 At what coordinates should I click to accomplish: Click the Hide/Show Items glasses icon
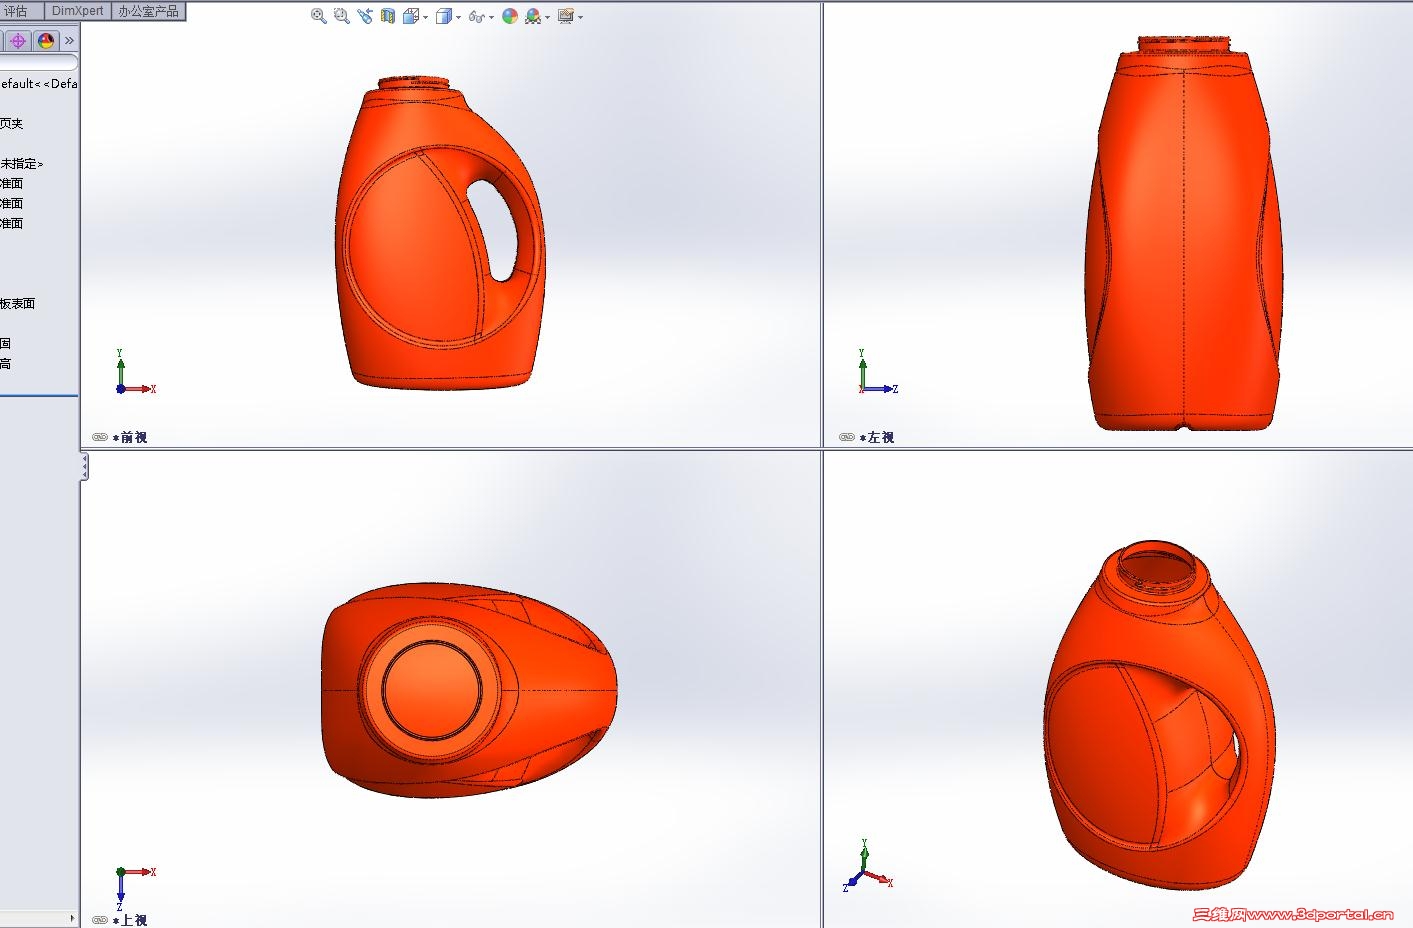pyautogui.click(x=477, y=16)
